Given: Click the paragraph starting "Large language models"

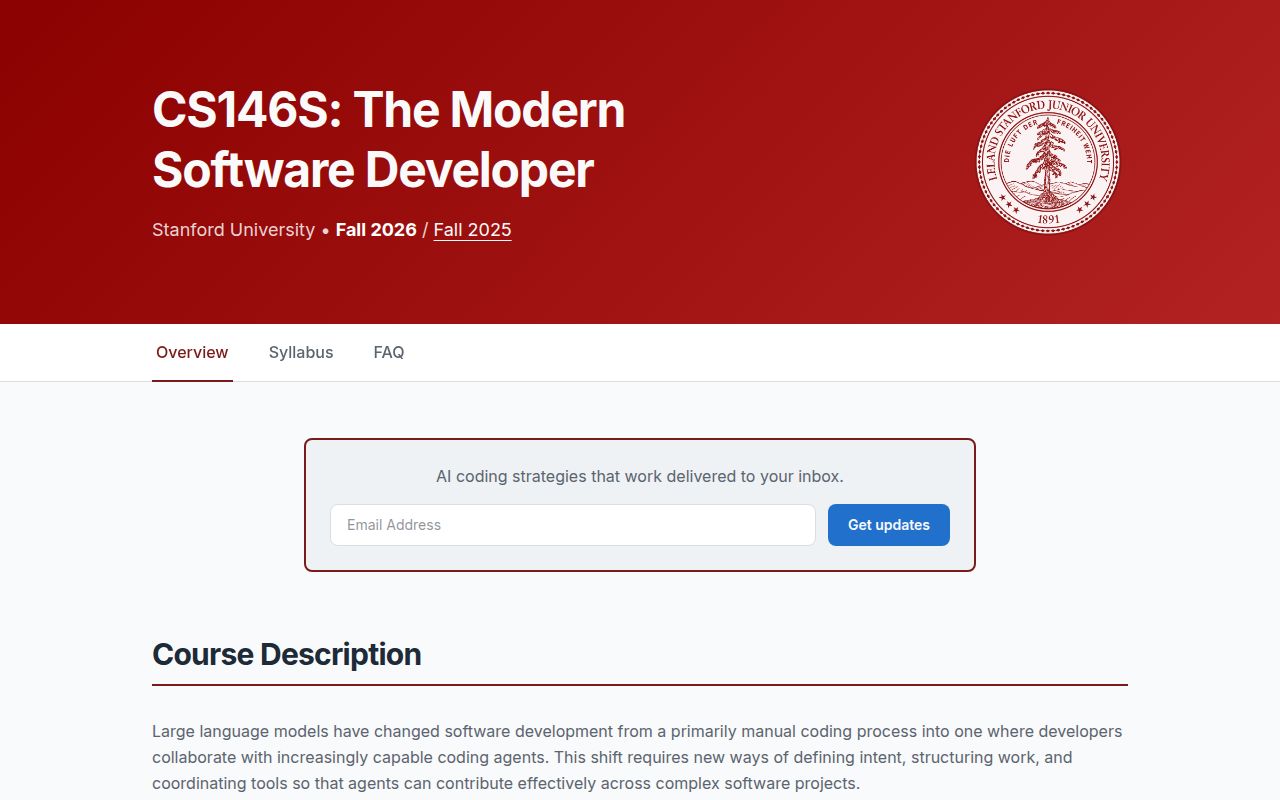Looking at the screenshot, I should point(638,757).
